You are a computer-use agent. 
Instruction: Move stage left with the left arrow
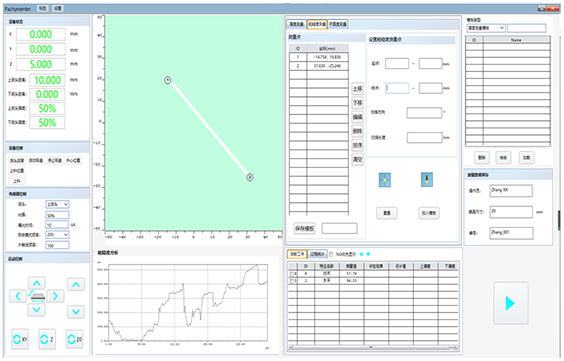(x=18, y=296)
